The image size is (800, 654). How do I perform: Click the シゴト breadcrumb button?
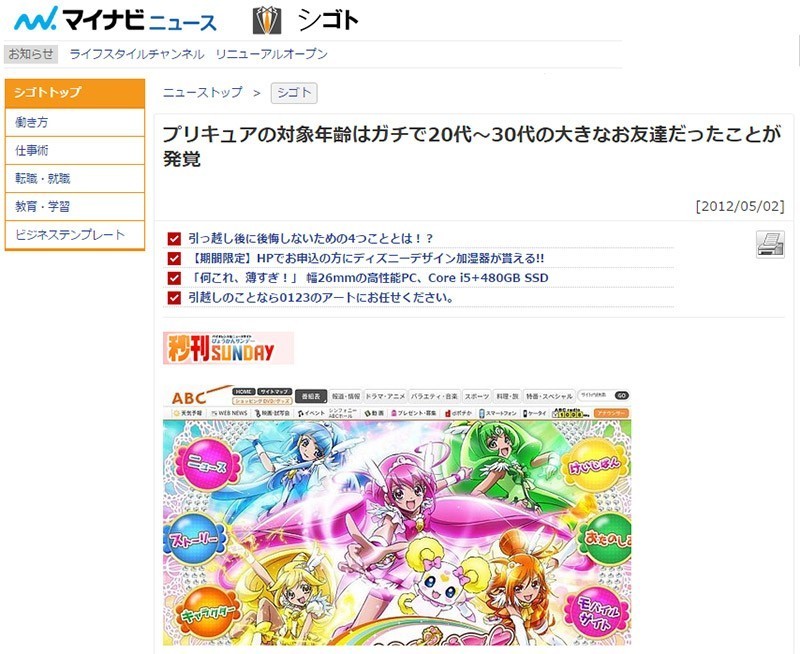coord(294,93)
